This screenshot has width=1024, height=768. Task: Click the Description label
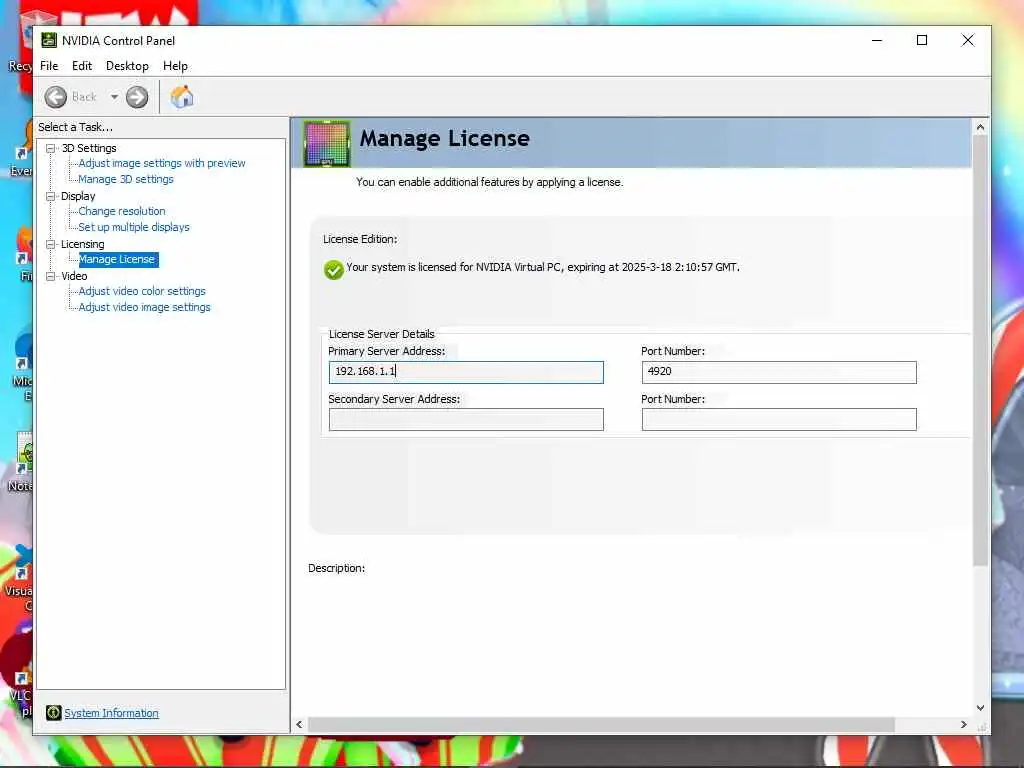[x=336, y=568]
